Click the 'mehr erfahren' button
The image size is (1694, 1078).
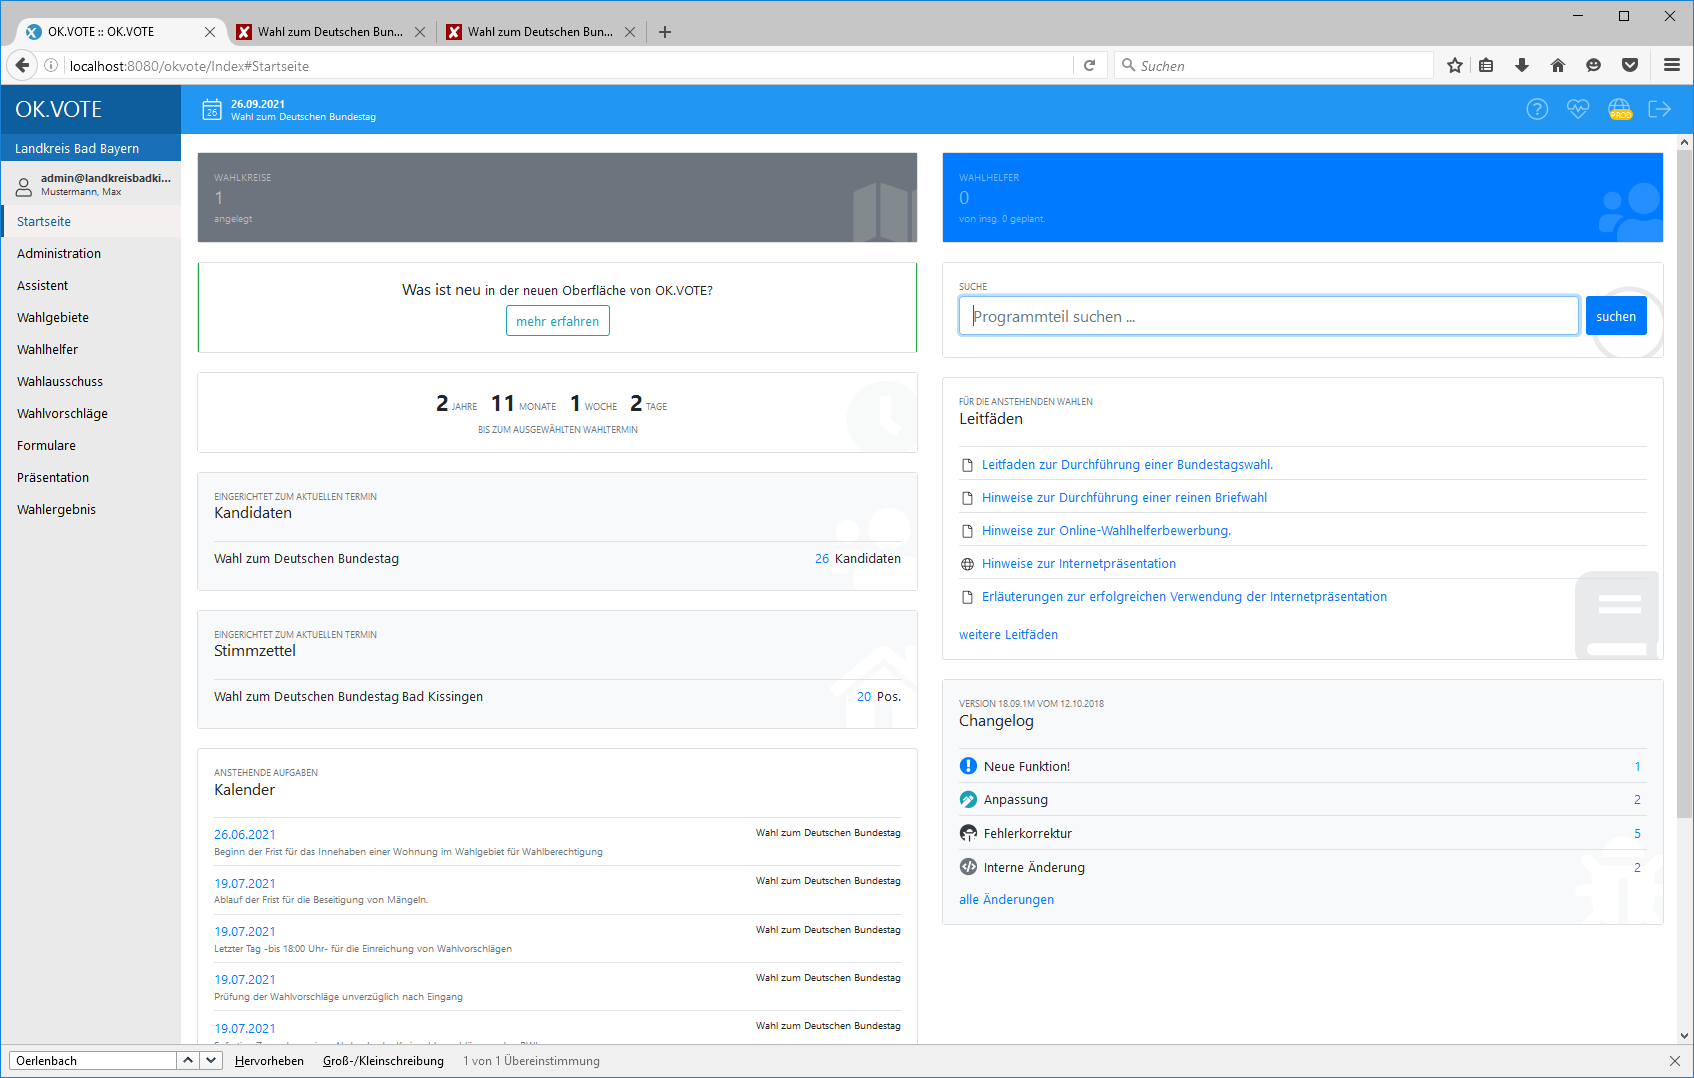tap(557, 321)
